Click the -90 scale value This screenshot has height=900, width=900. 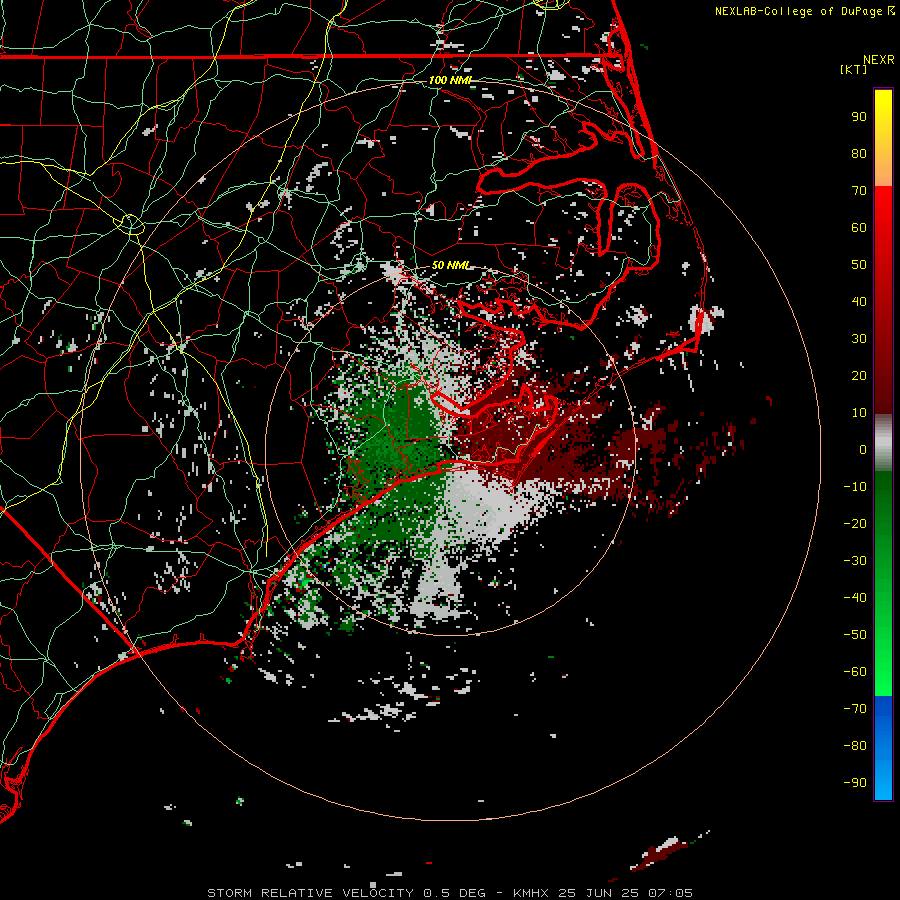tap(855, 783)
